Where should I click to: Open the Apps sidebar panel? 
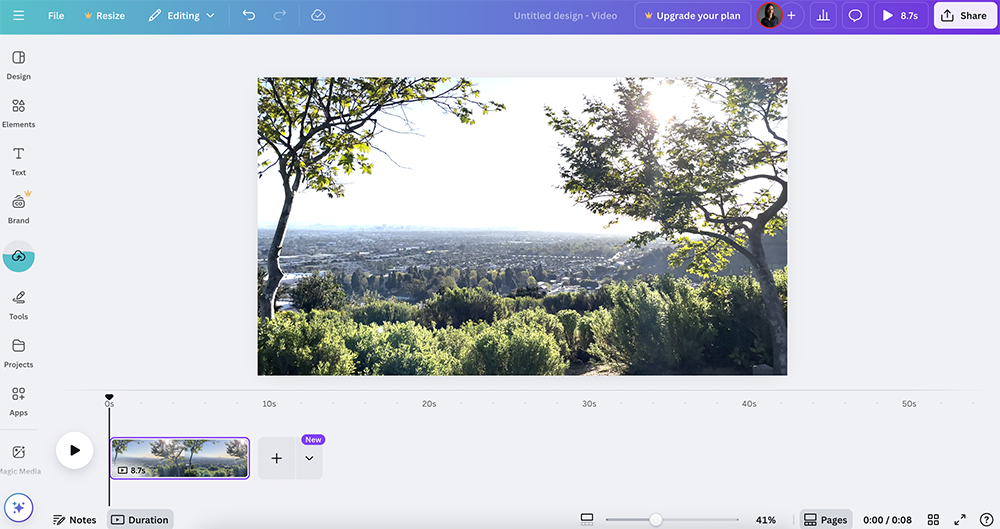18,401
